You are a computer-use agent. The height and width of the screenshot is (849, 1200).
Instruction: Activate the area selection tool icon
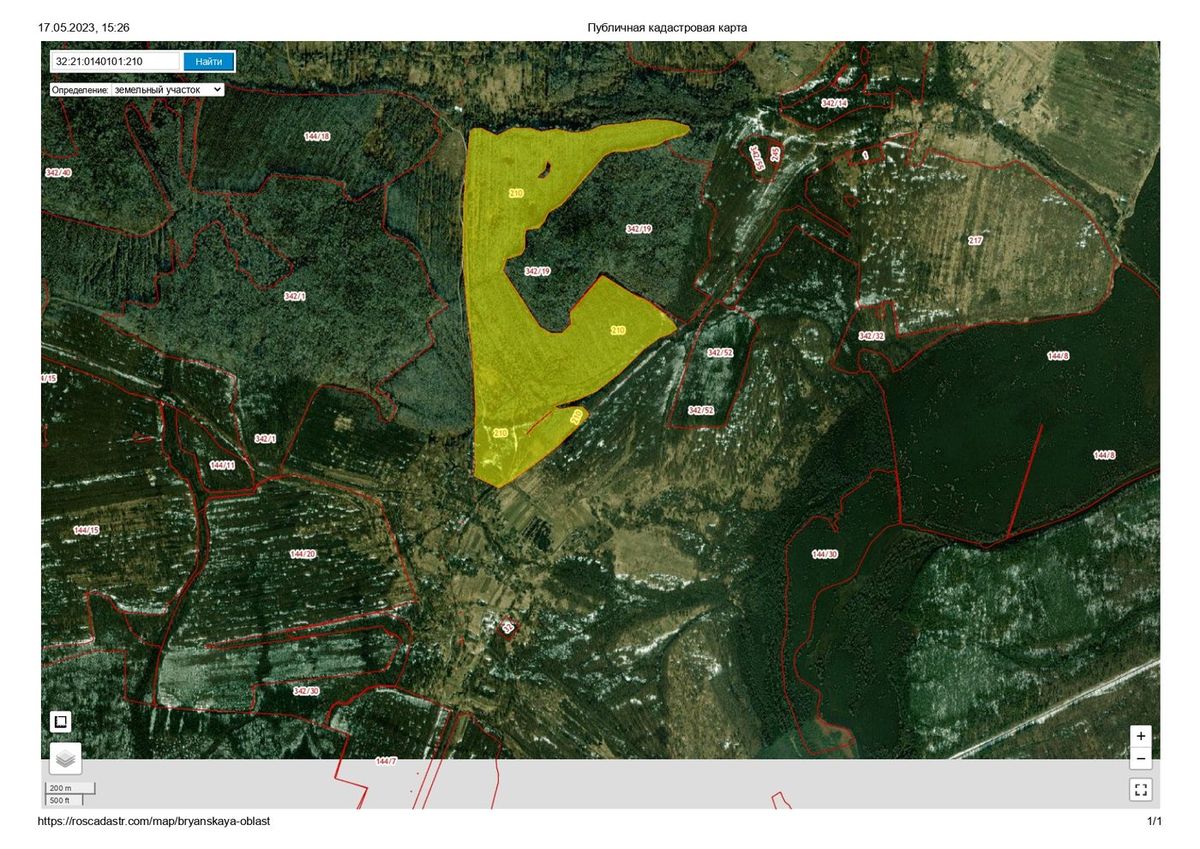tap(61, 721)
